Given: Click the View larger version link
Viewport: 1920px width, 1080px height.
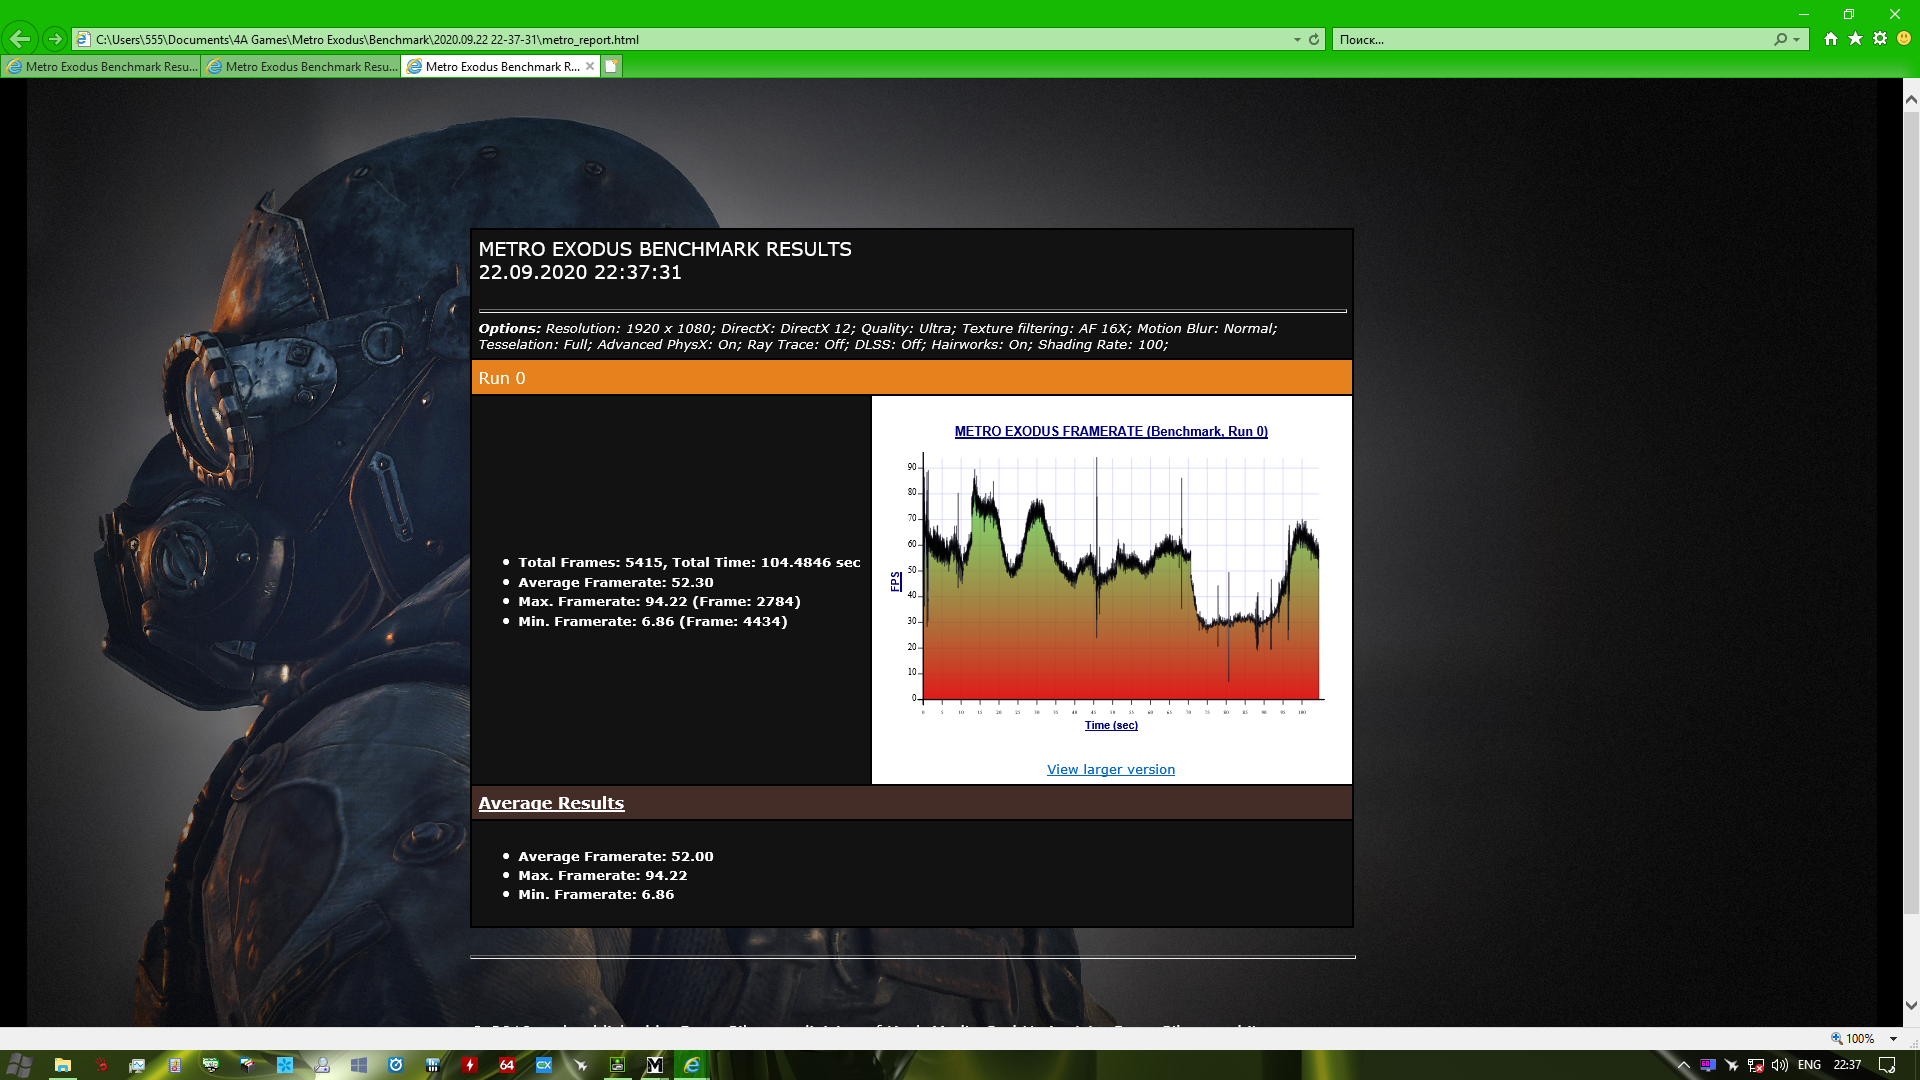Looking at the screenshot, I should click(x=1110, y=769).
